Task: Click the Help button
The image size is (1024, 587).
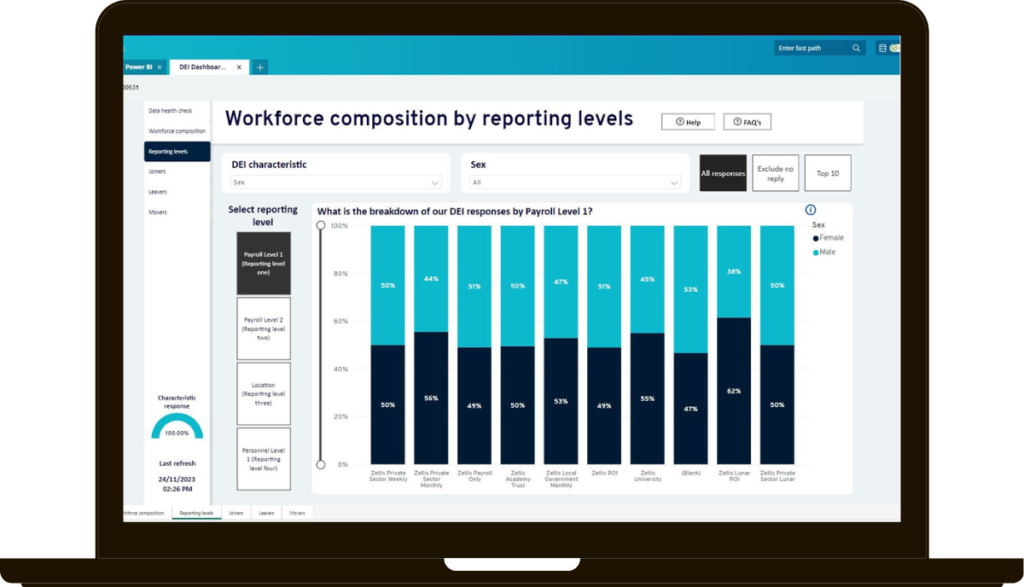Action: tap(687, 122)
